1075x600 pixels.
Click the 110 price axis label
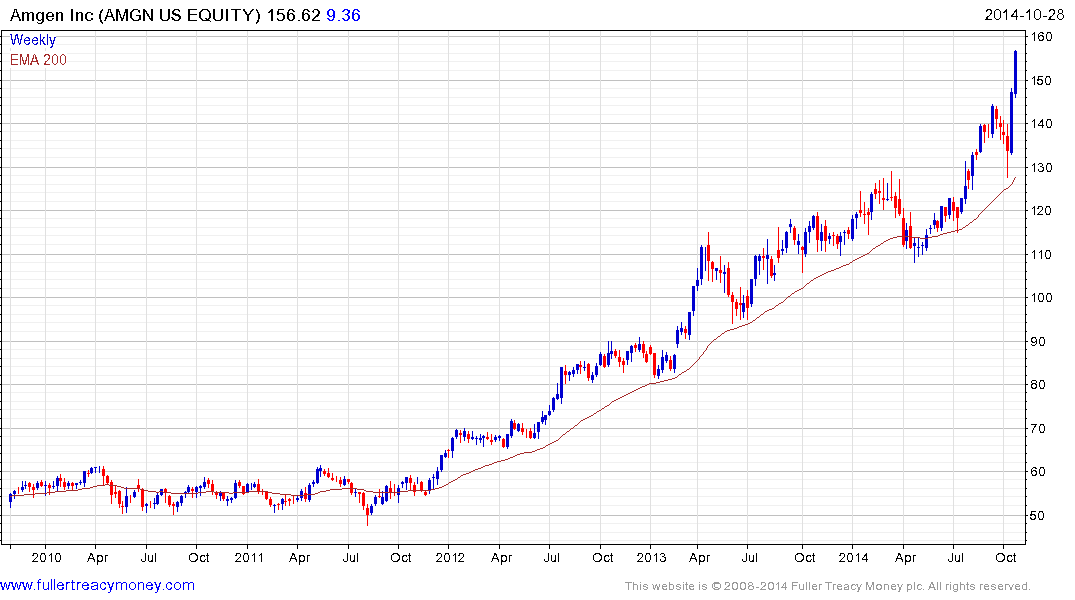point(1042,255)
